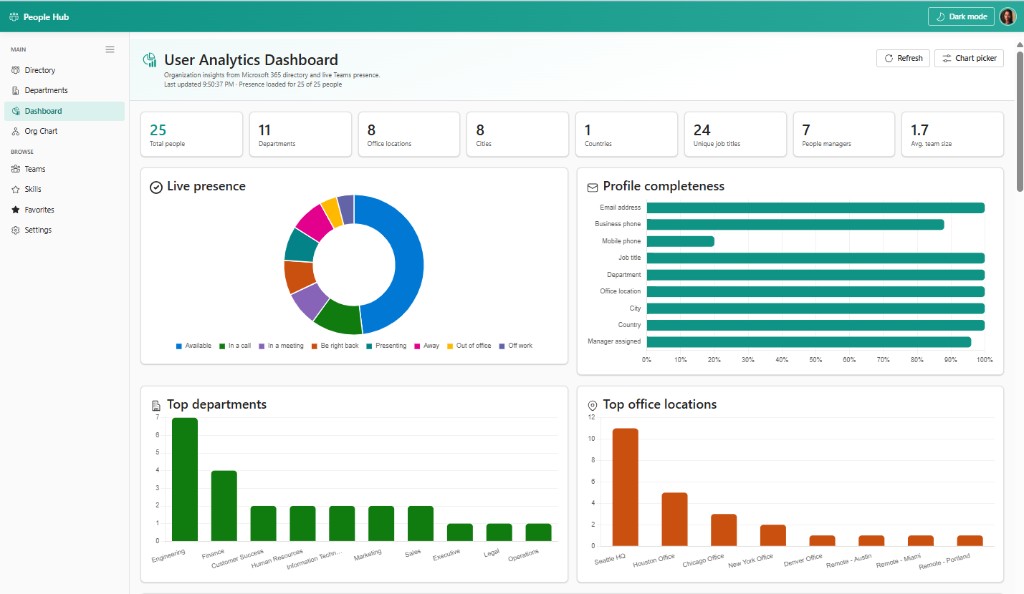Toggle Dark mode
The width and height of the screenshot is (1024, 594).
pyautogui.click(x=961, y=16)
